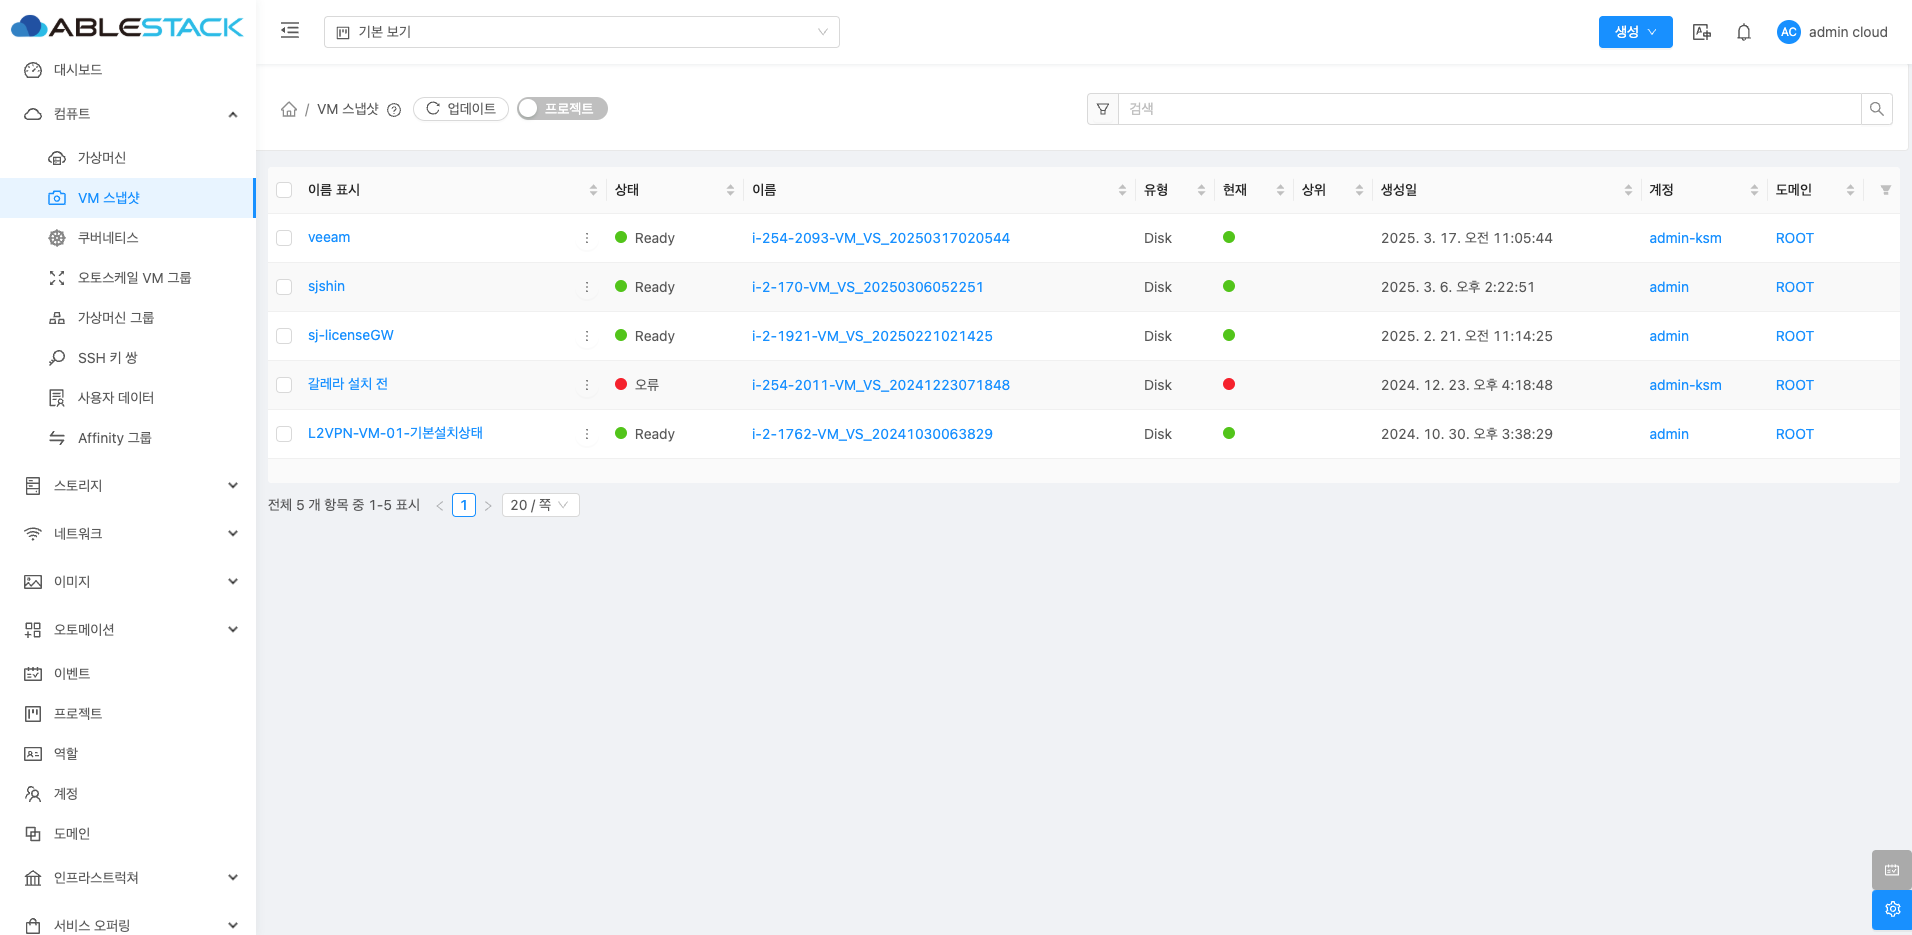This screenshot has height=935, width=1912.
Task: Open the 이벤트 sidebar menu item
Action: point(72,674)
